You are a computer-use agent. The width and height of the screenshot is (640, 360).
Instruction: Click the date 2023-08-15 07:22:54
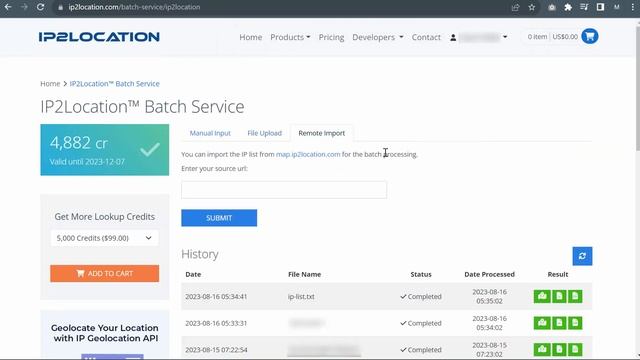216,350
